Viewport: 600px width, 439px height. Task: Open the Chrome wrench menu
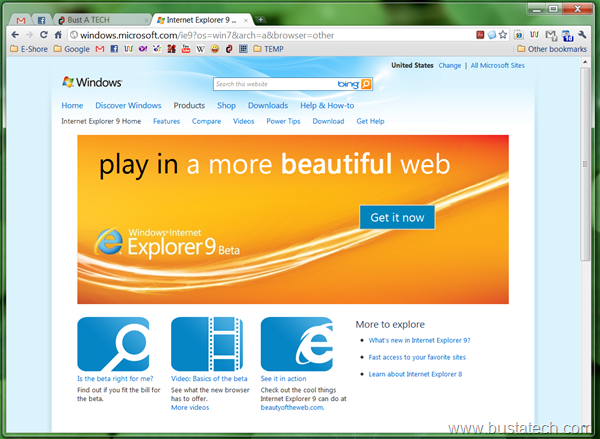click(582, 35)
